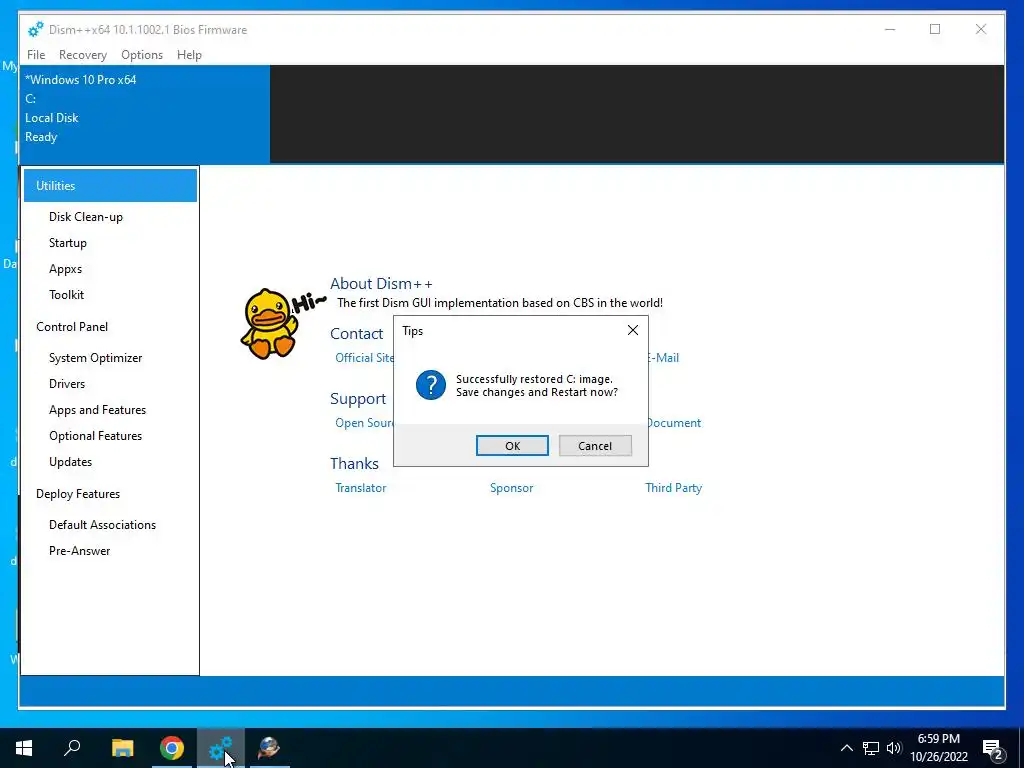The height and width of the screenshot is (768, 1024).
Task: Follow the Translator thanks link
Action: pos(360,488)
